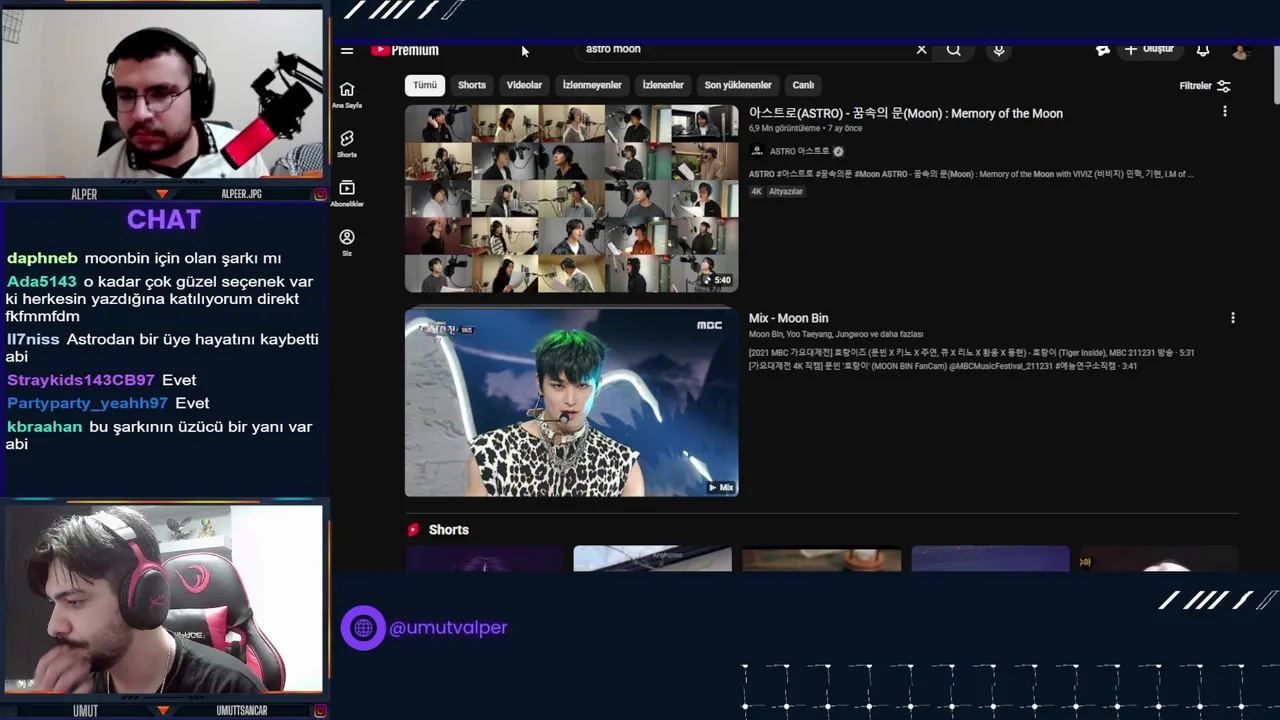This screenshot has height=720, width=1280.
Task: Open the Mix - Moon Bin thumbnail
Action: click(571, 402)
